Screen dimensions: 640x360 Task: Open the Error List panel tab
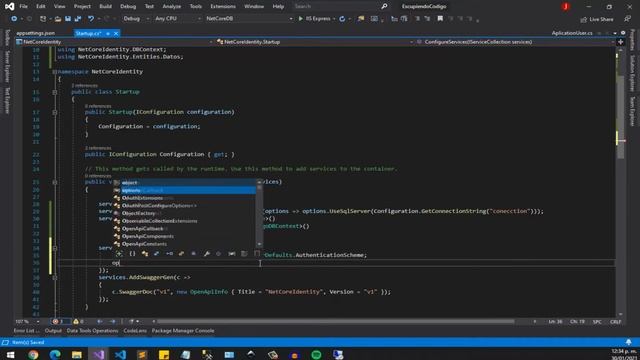click(x=27, y=331)
